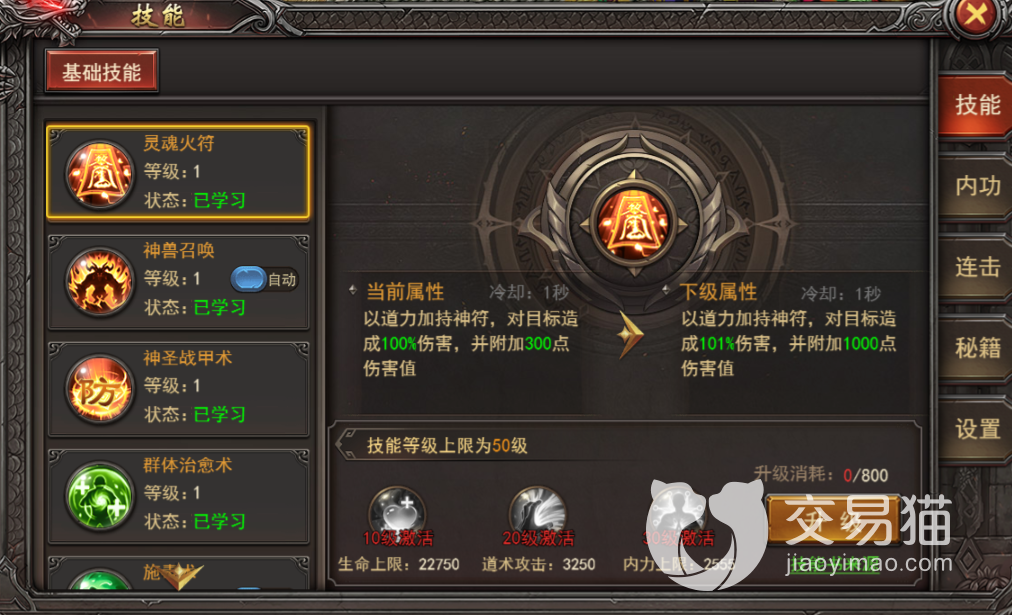Image resolution: width=1012 pixels, height=615 pixels.
Task: Select the 神兽召唤 beast summon icon
Action: (99, 282)
